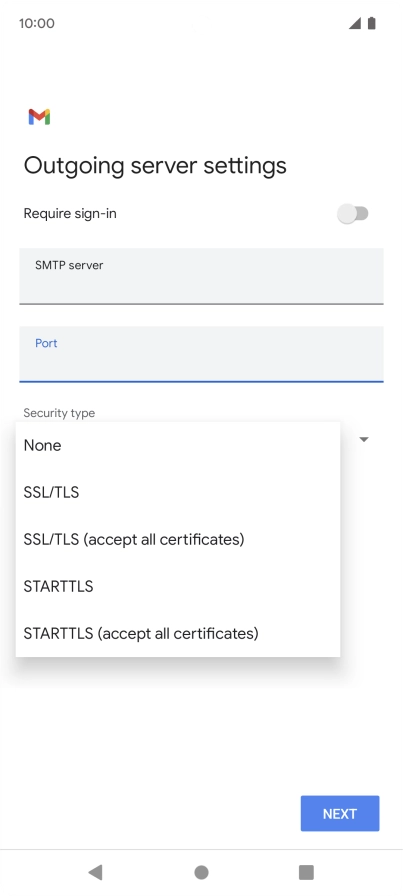The width and height of the screenshot is (403, 896).
Task: Collapse the Security type dropdown arrow
Action: click(x=364, y=439)
